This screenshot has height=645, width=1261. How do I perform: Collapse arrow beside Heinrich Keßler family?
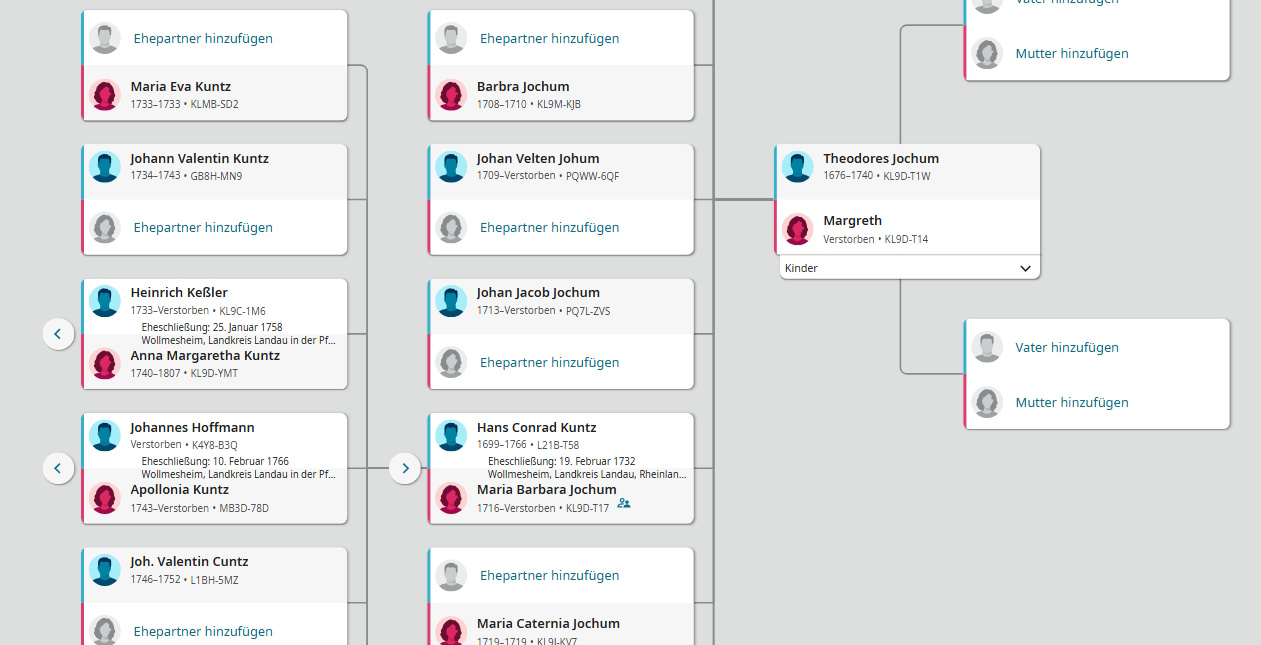(58, 334)
